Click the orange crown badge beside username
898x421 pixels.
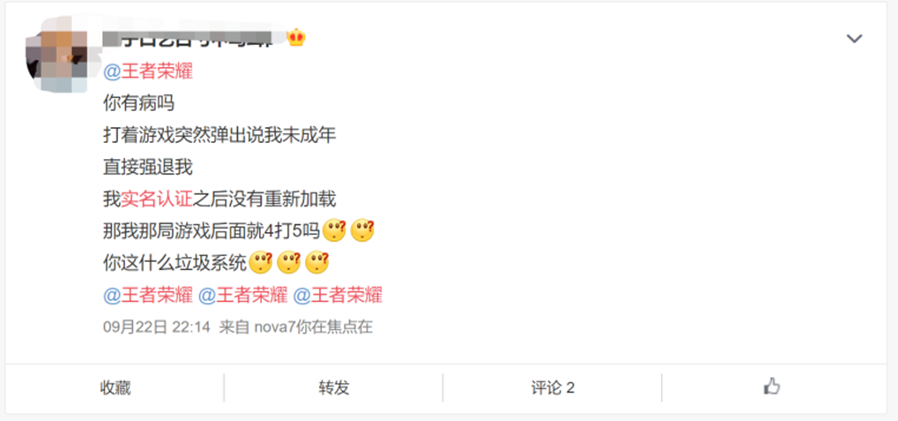[x=296, y=38]
